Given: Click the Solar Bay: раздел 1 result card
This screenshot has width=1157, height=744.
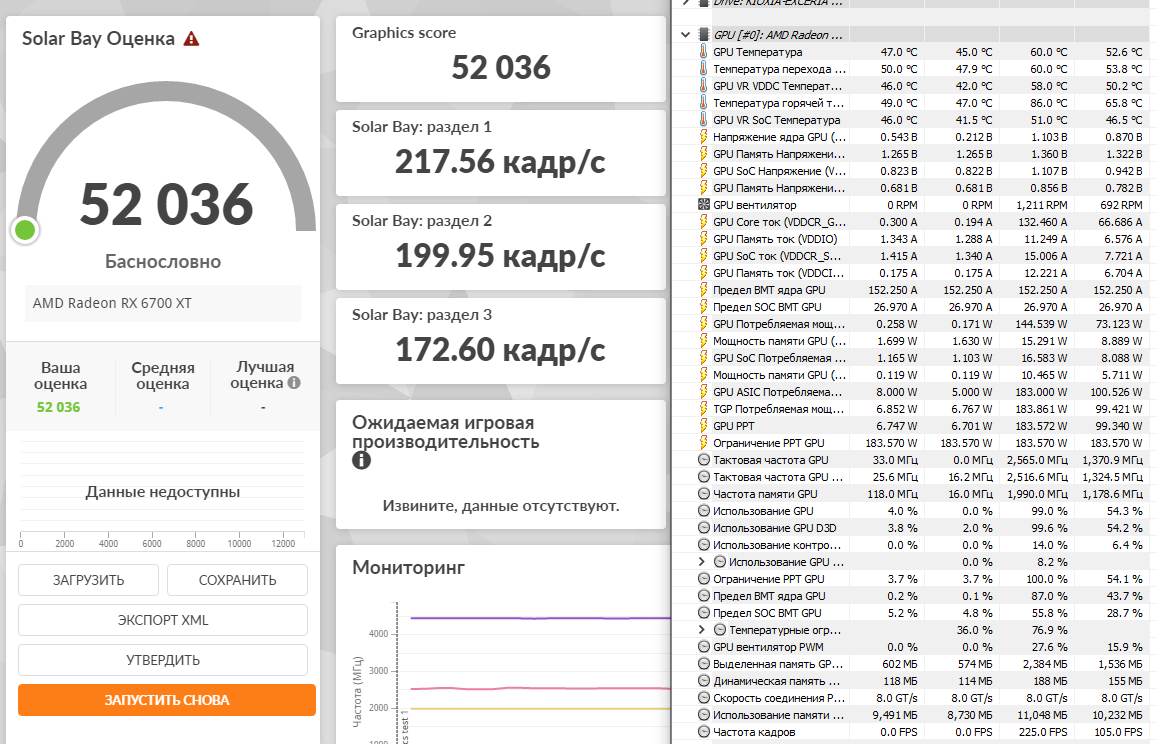Looking at the screenshot, I should pos(500,153).
